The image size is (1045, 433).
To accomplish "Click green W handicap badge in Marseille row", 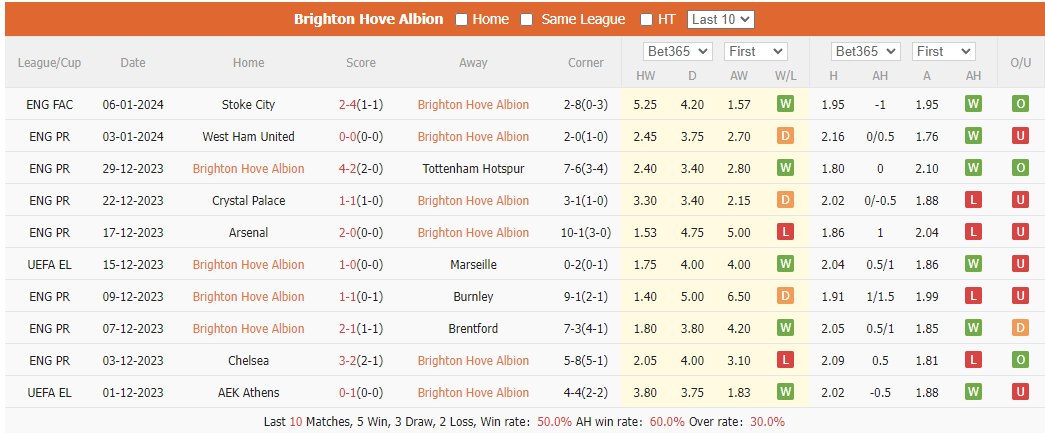I will [973, 264].
